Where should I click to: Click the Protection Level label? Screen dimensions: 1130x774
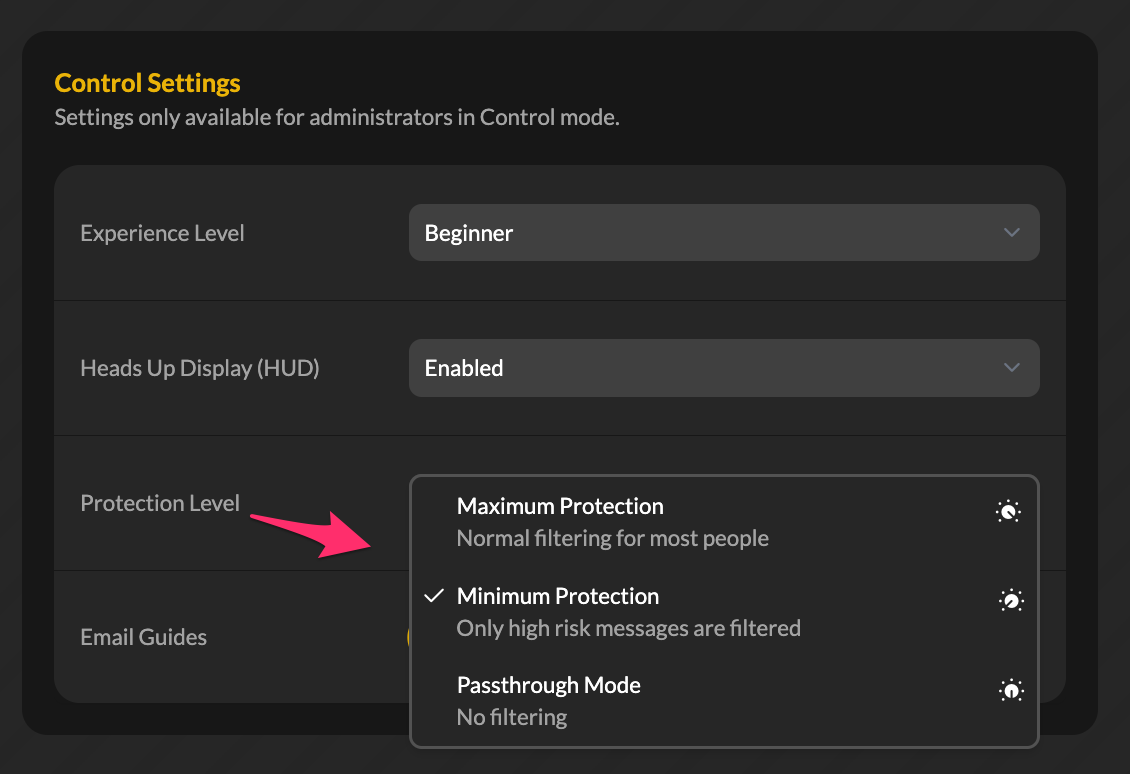[160, 503]
